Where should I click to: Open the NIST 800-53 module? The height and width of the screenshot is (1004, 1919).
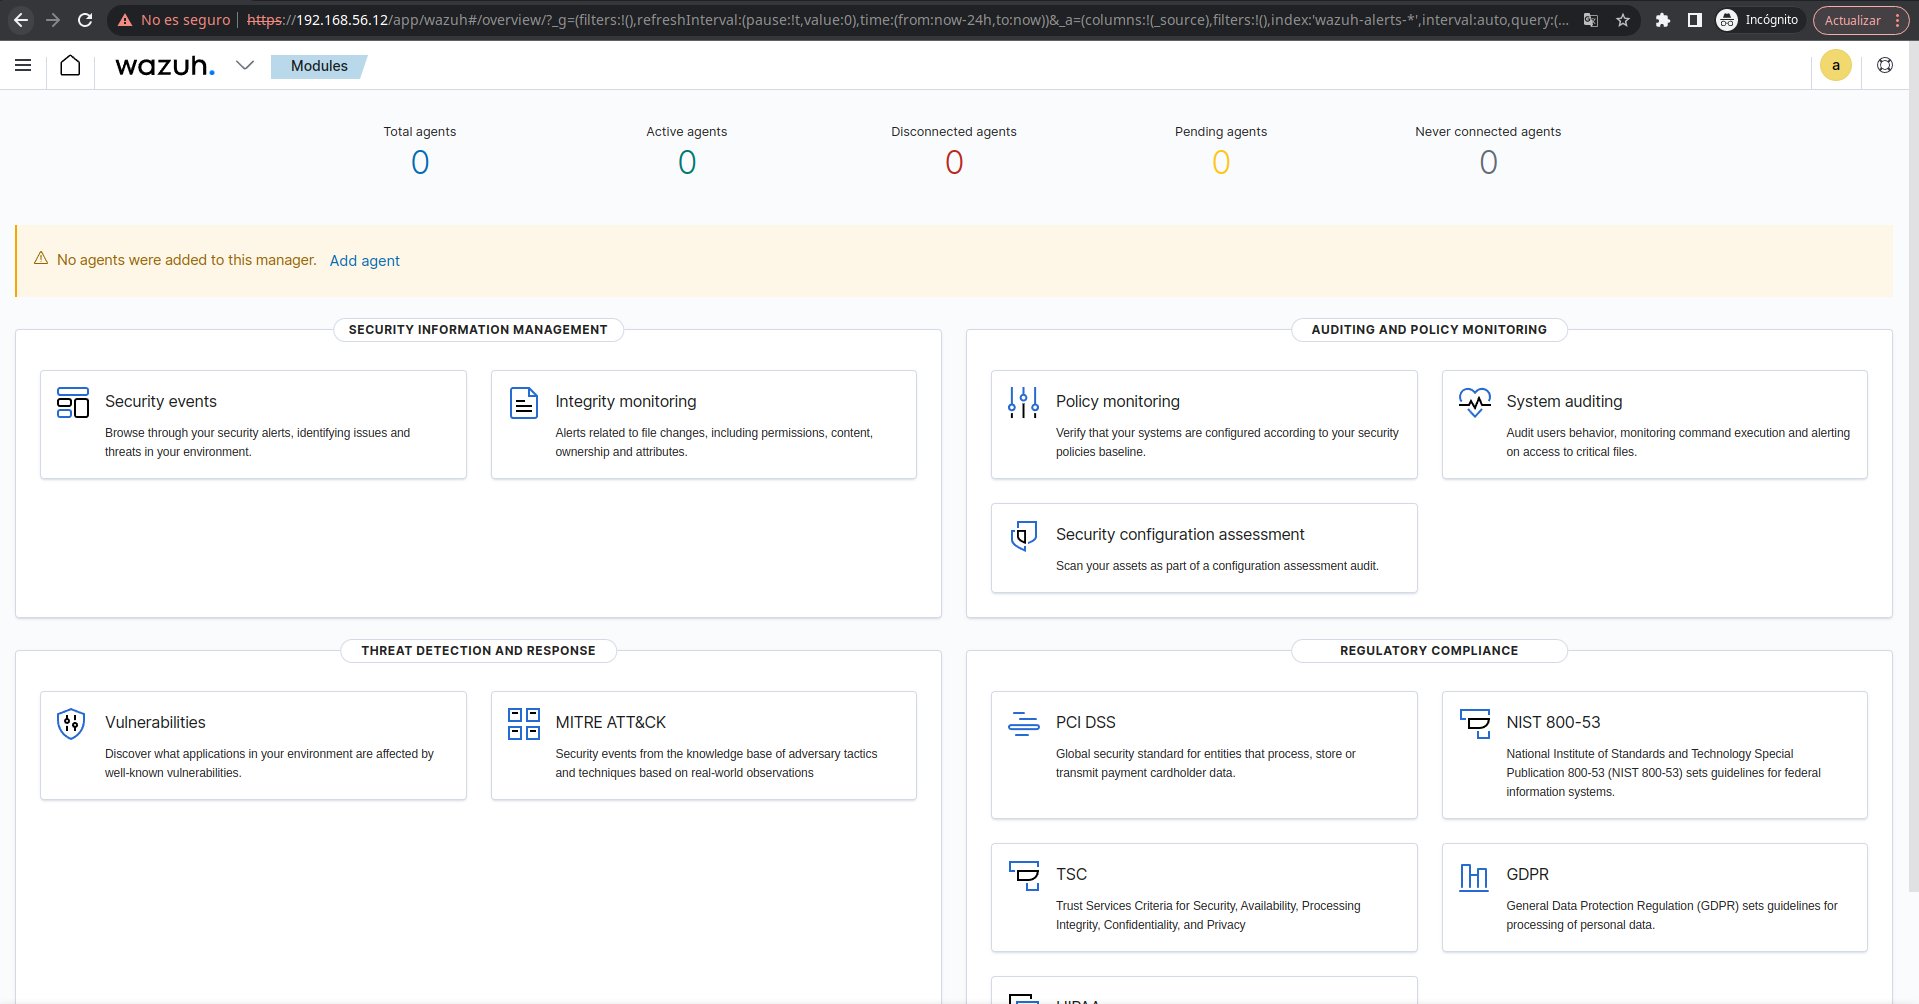pyautogui.click(x=1553, y=722)
